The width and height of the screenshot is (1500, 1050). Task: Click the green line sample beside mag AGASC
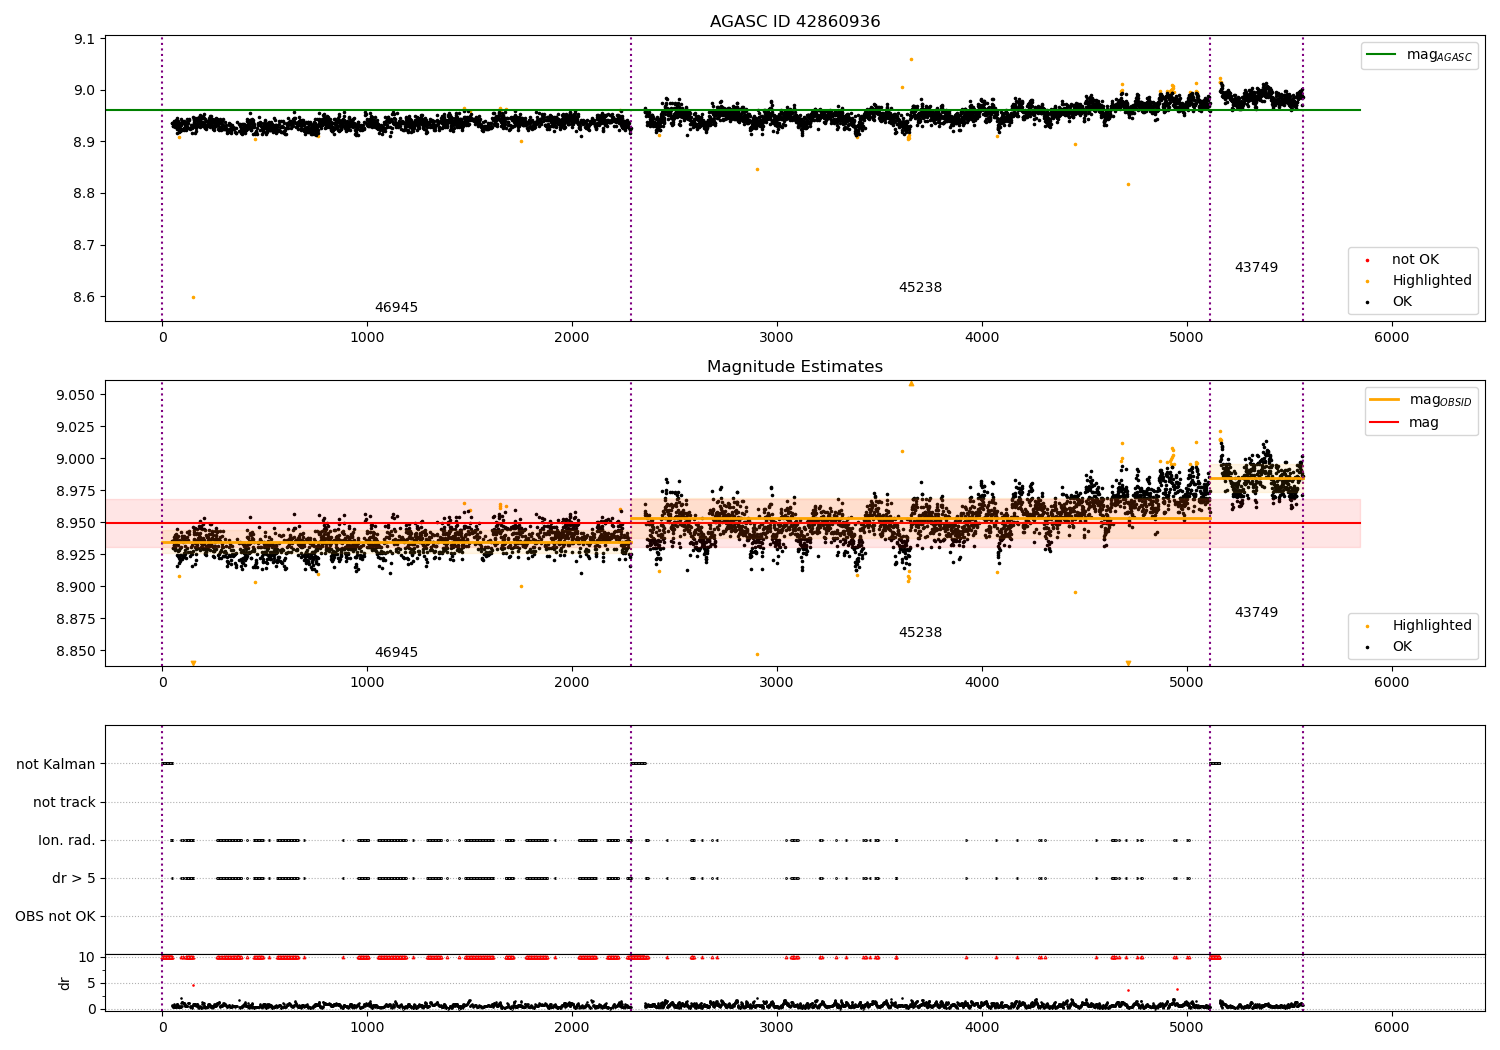point(1383,55)
